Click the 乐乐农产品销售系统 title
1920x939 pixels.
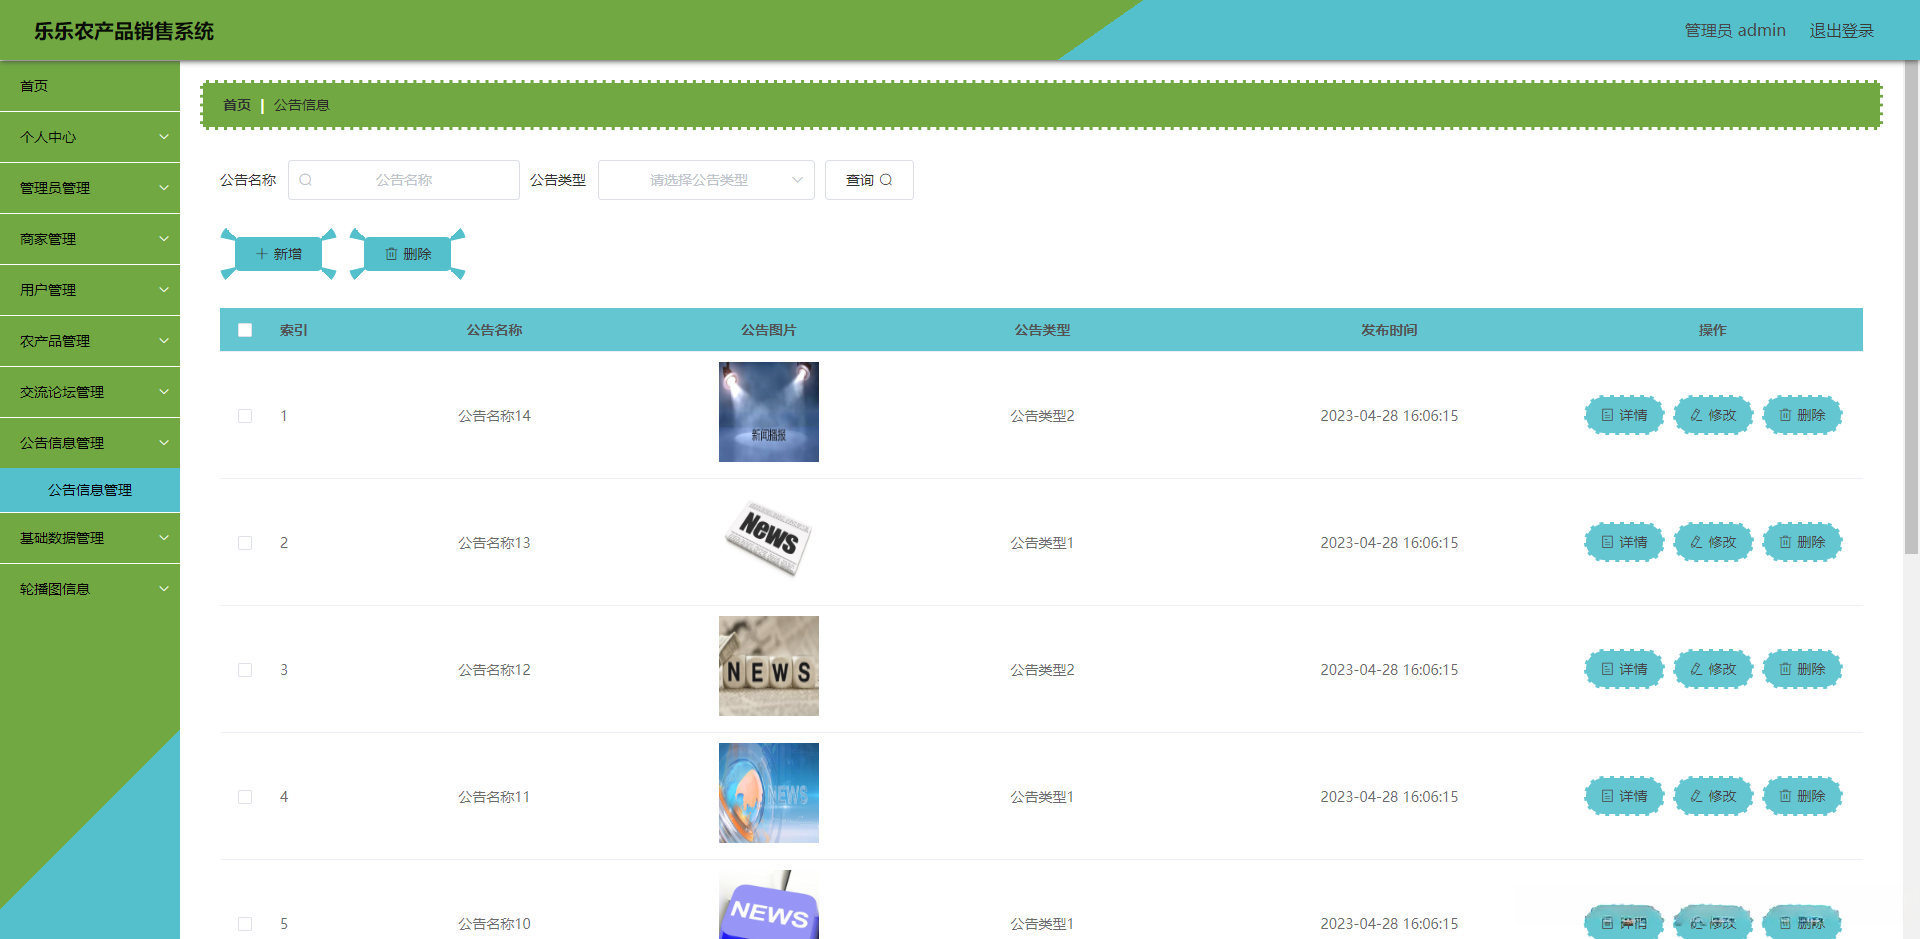(x=124, y=31)
